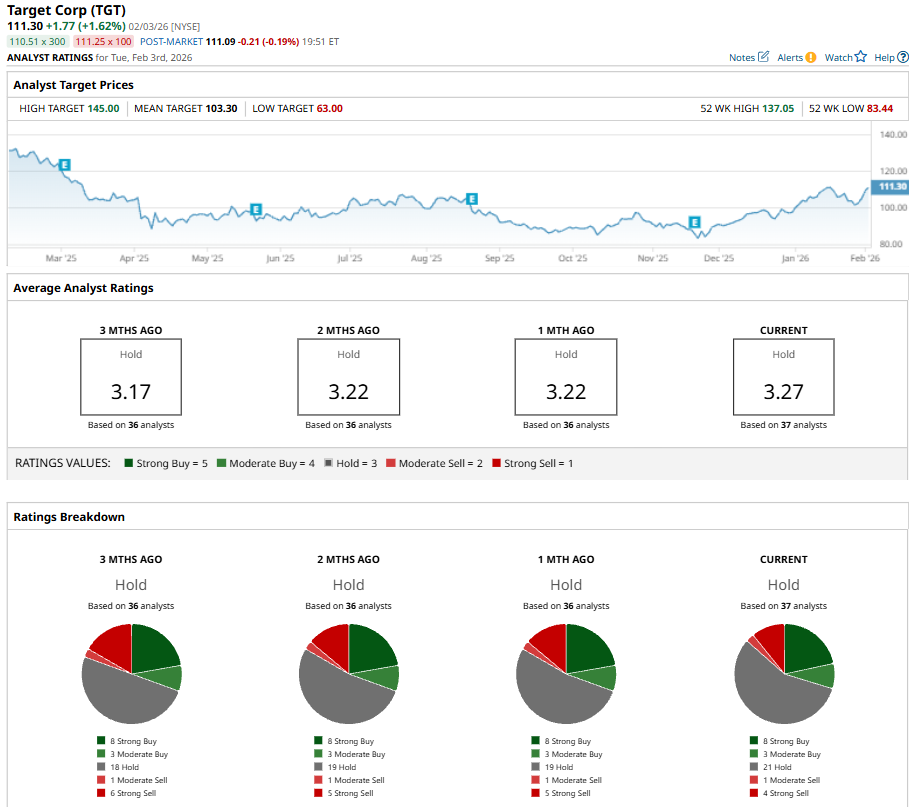Select the earnings marker before Dec '25
The width and height of the screenshot is (912, 807).
(x=694, y=222)
